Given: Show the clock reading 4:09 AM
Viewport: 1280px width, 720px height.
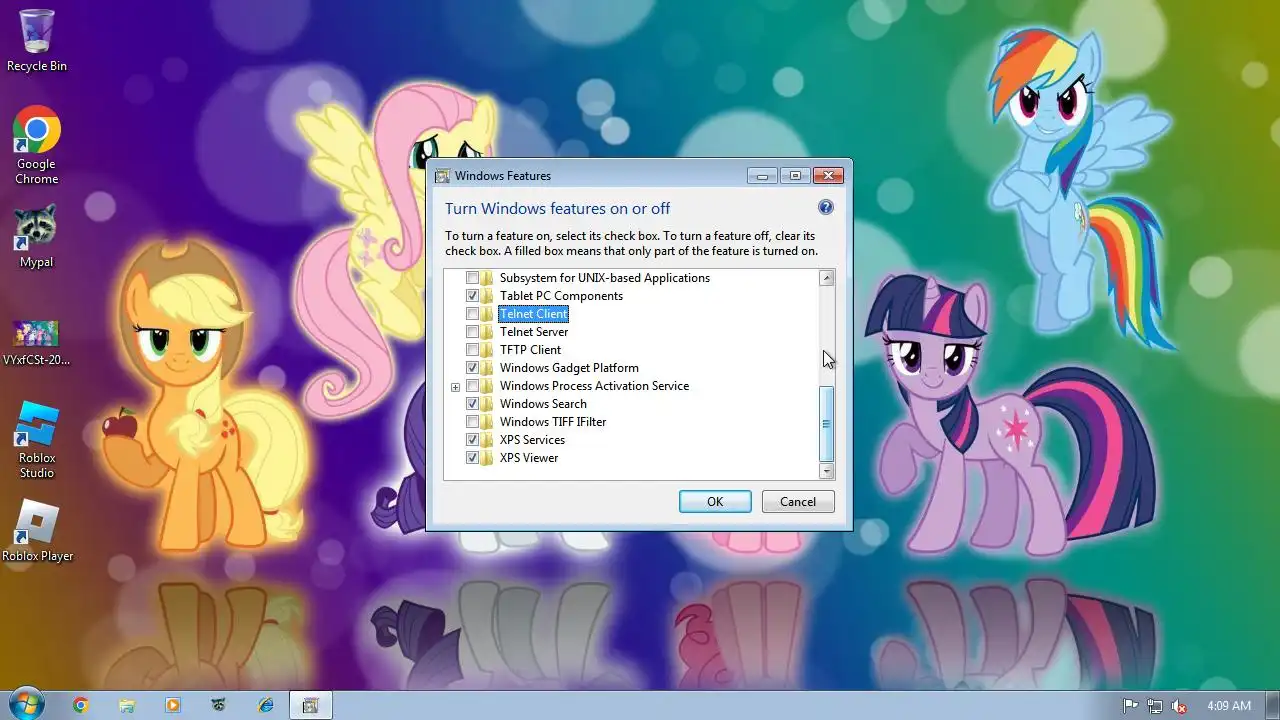Looking at the screenshot, I should click(1229, 706).
